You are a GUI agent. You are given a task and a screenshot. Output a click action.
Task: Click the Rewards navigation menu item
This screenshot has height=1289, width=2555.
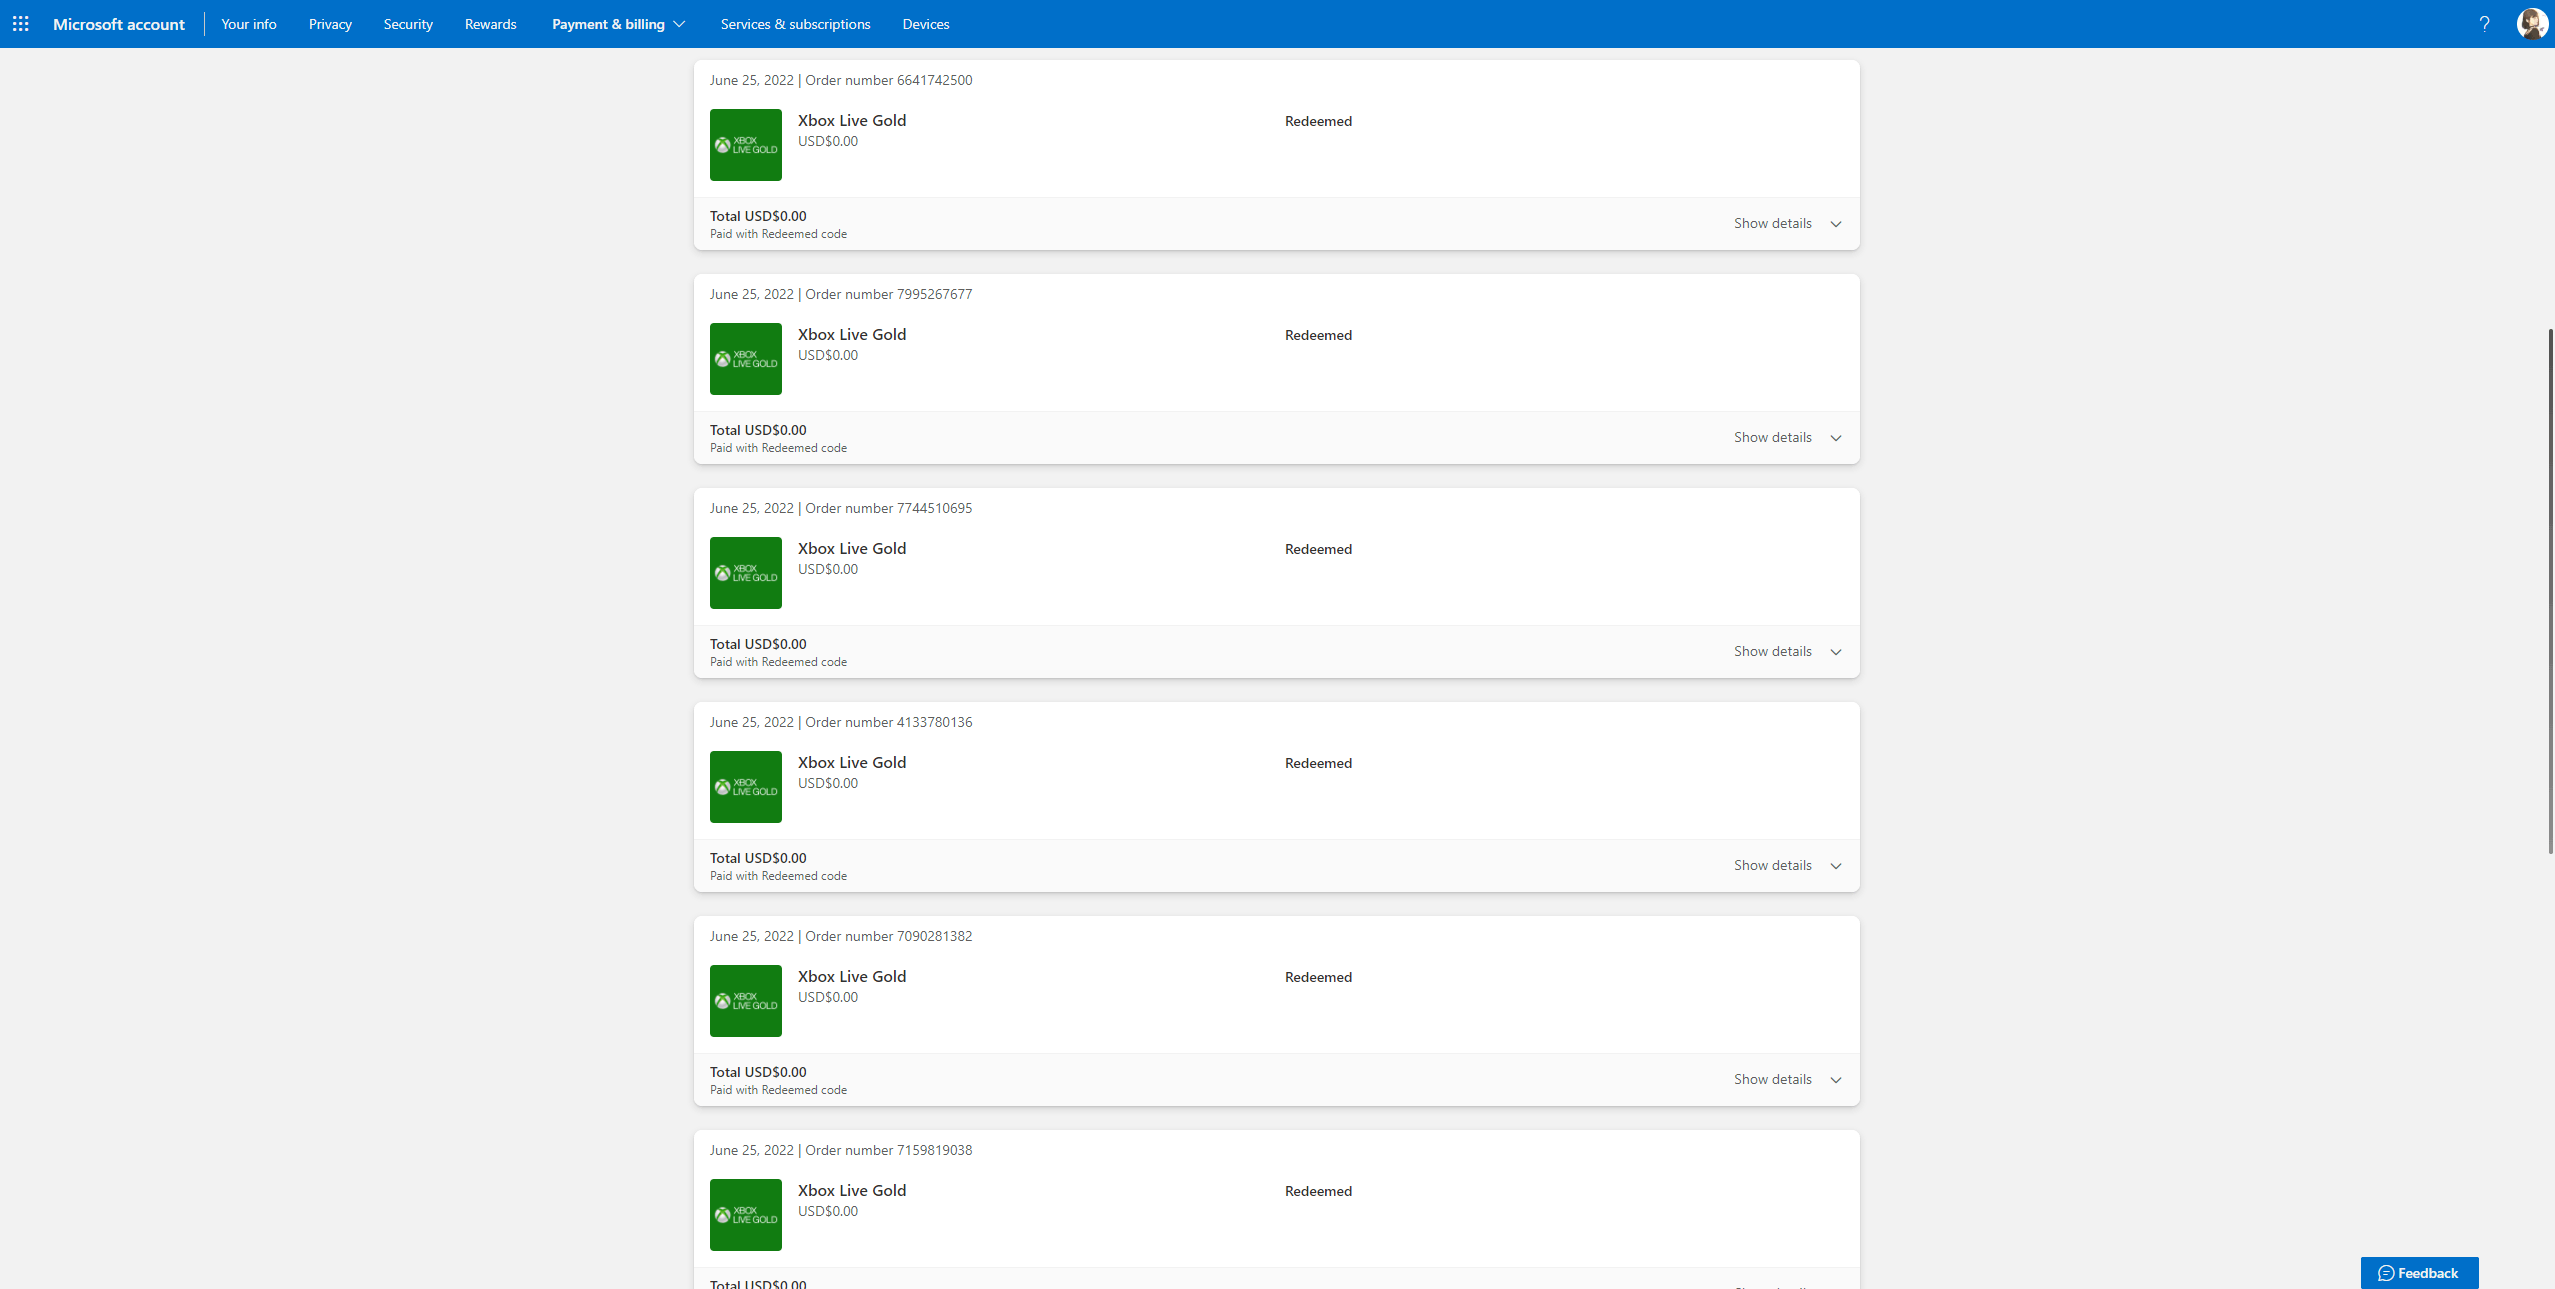point(488,23)
